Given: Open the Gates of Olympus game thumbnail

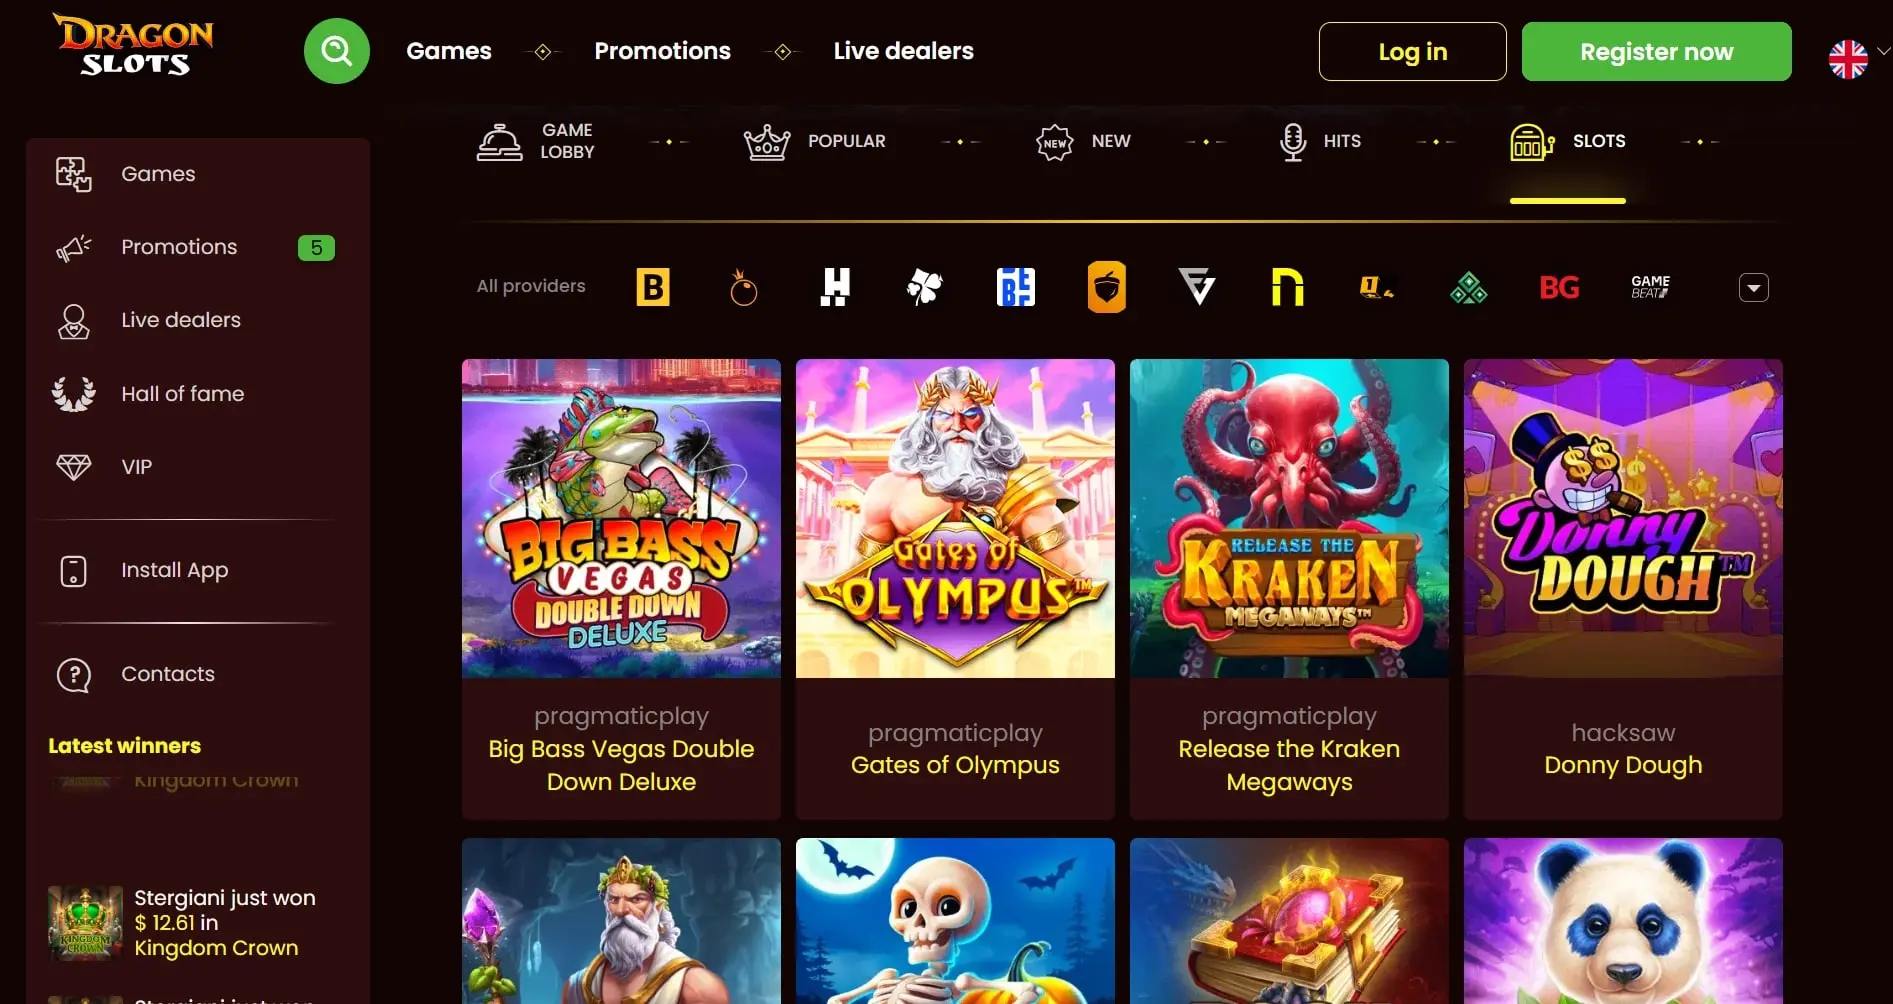Looking at the screenshot, I should (x=955, y=518).
